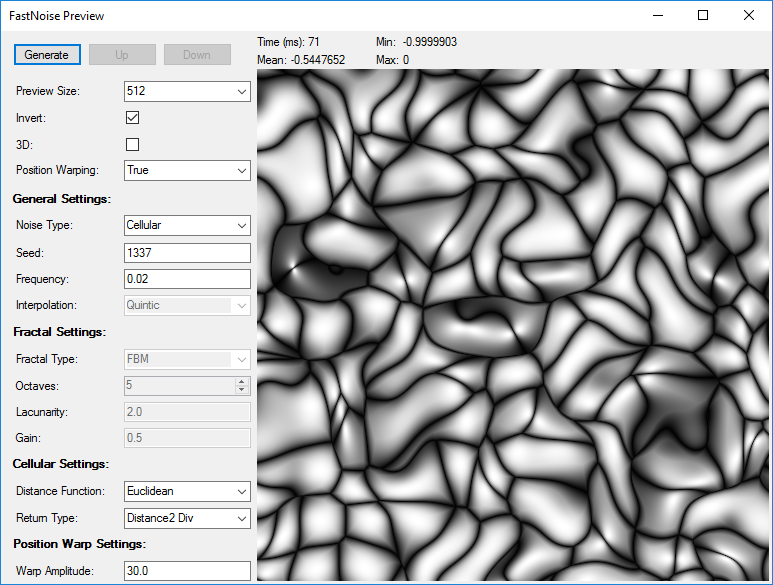Image resolution: width=773 pixels, height=585 pixels.
Task: Click the cellular noise preview image
Action: coord(513,325)
